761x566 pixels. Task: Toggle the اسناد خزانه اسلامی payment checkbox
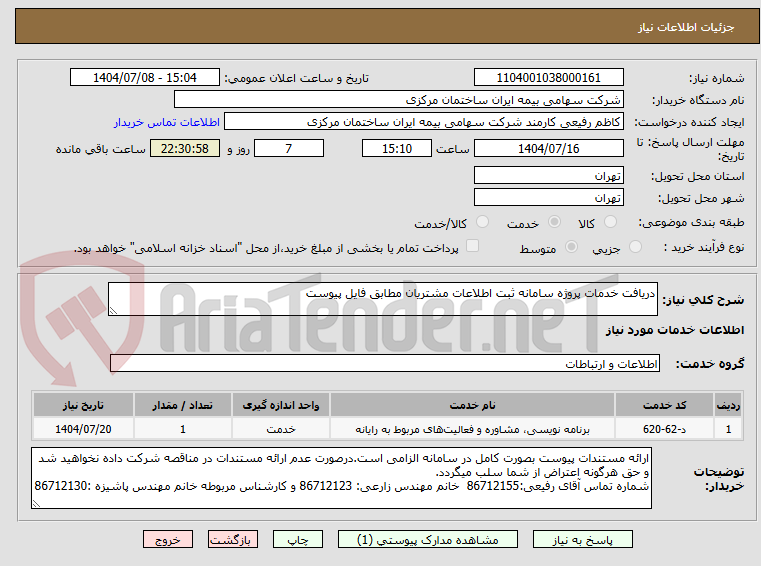point(472,246)
